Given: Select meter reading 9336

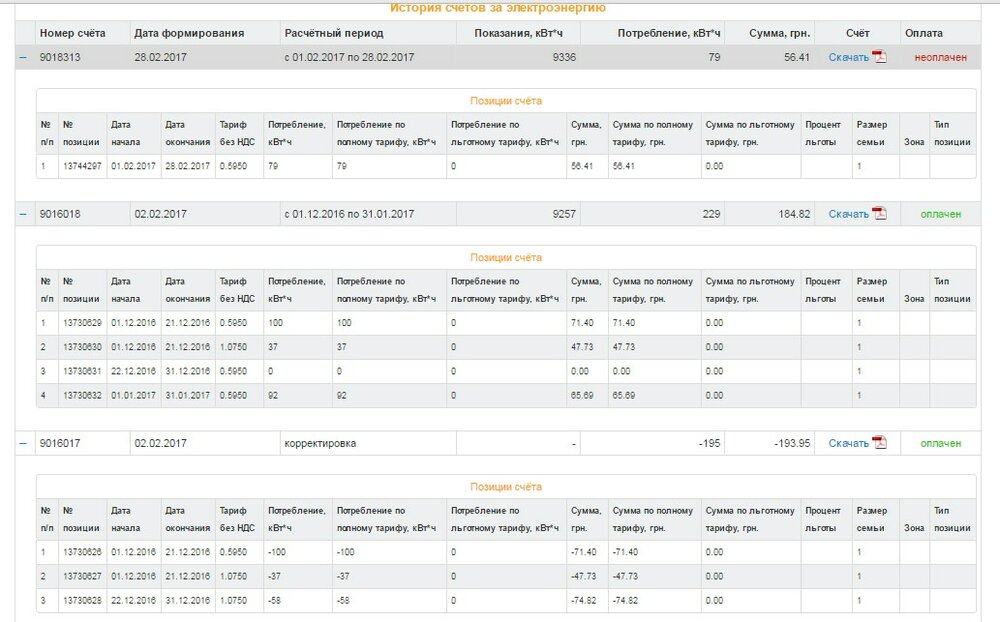Looking at the screenshot, I should coord(564,57).
